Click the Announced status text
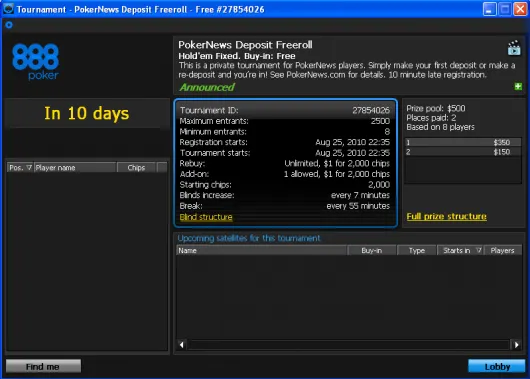Image resolution: width=530 pixels, height=379 pixels. click(207, 87)
